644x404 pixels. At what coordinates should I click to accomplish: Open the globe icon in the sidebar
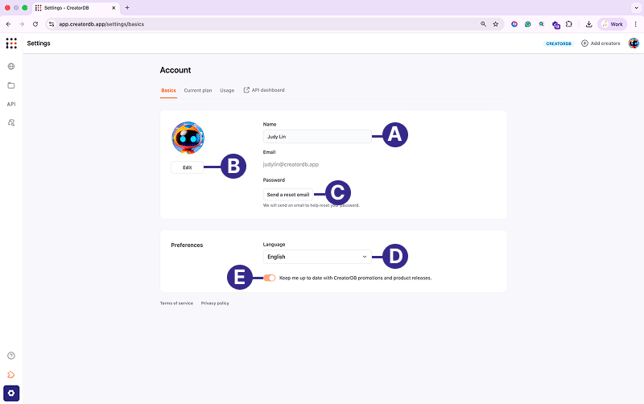11,67
